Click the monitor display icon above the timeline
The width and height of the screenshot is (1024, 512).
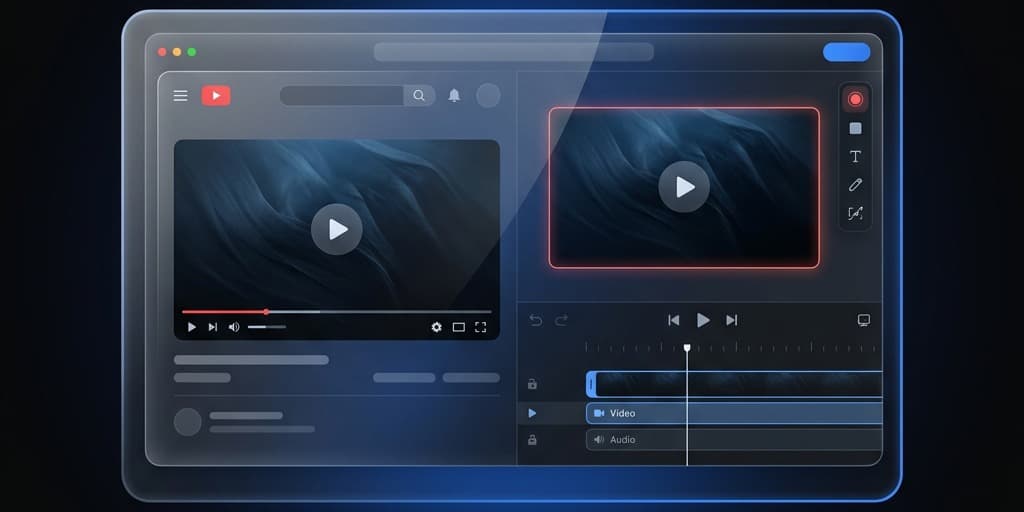(863, 320)
